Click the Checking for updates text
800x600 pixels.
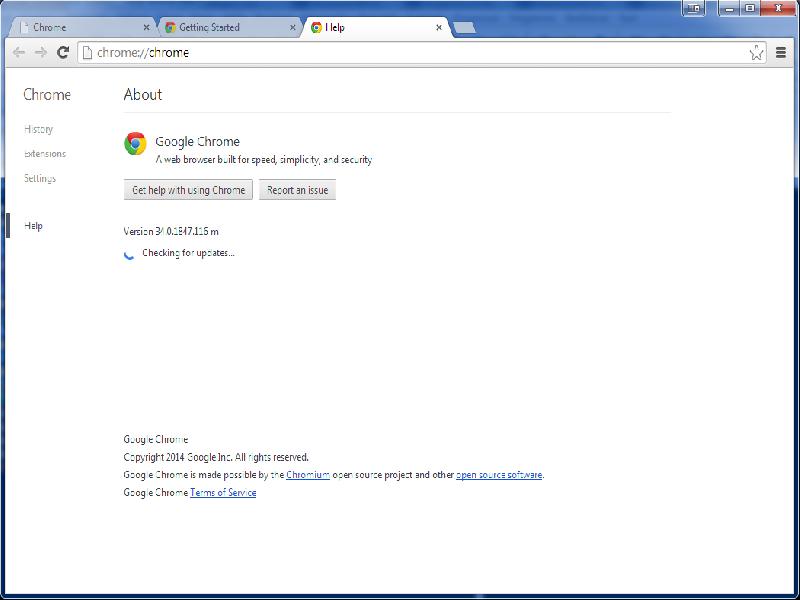(x=188, y=253)
